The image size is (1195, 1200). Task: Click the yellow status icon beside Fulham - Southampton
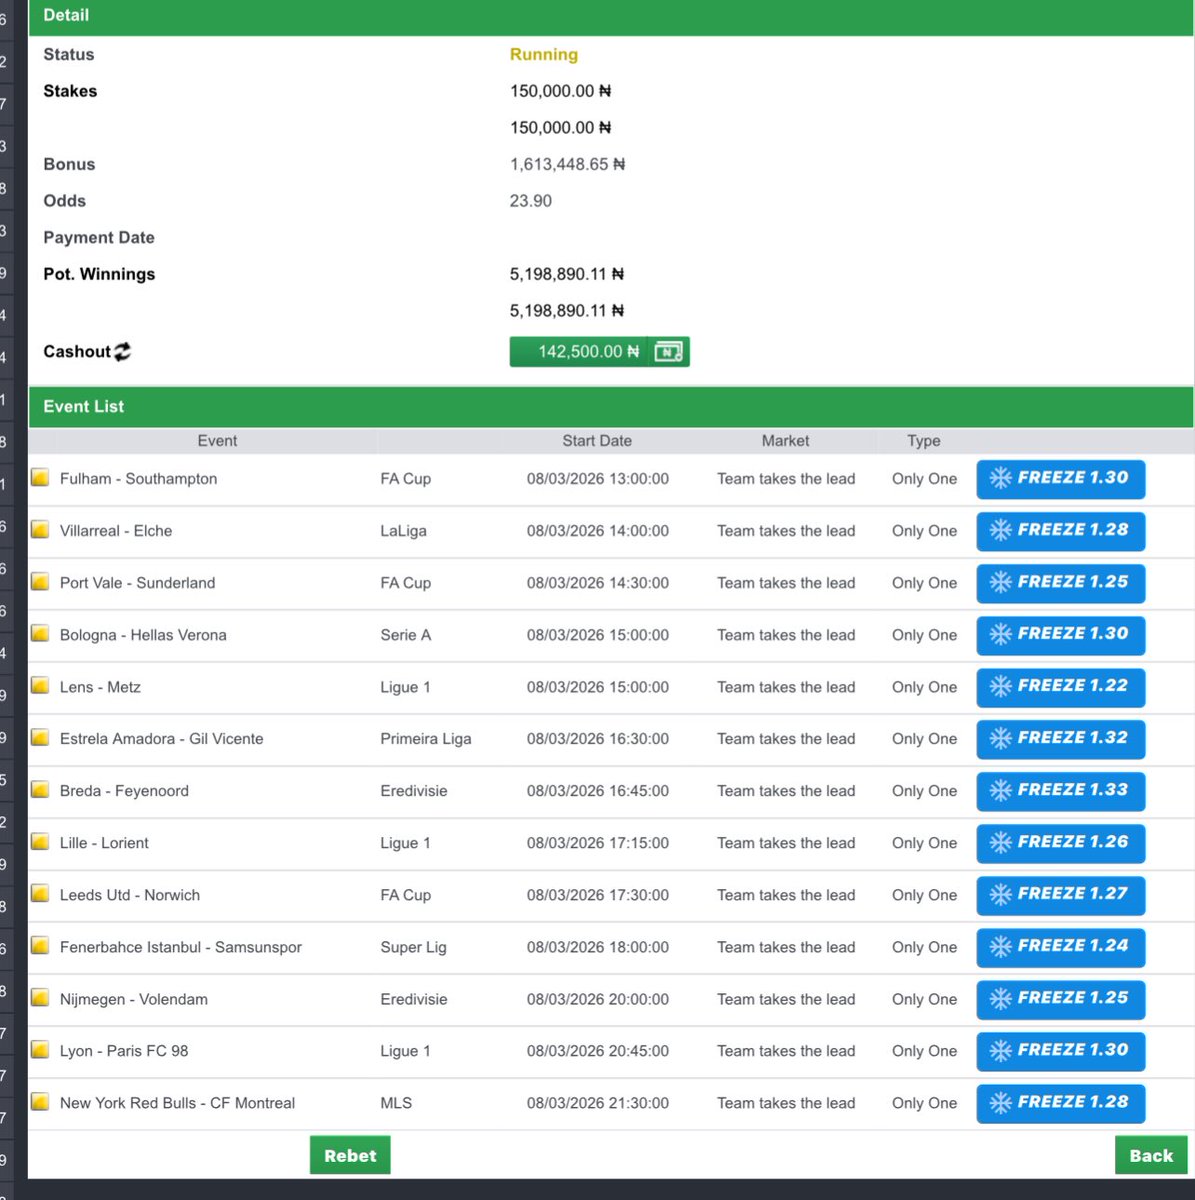point(40,477)
